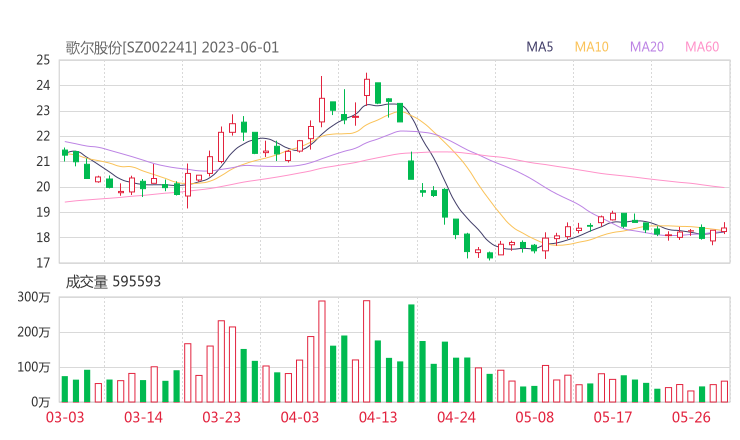The height and width of the screenshot is (440, 740).
Task: Click the 03-03 date axis label
Action: click(x=65, y=417)
